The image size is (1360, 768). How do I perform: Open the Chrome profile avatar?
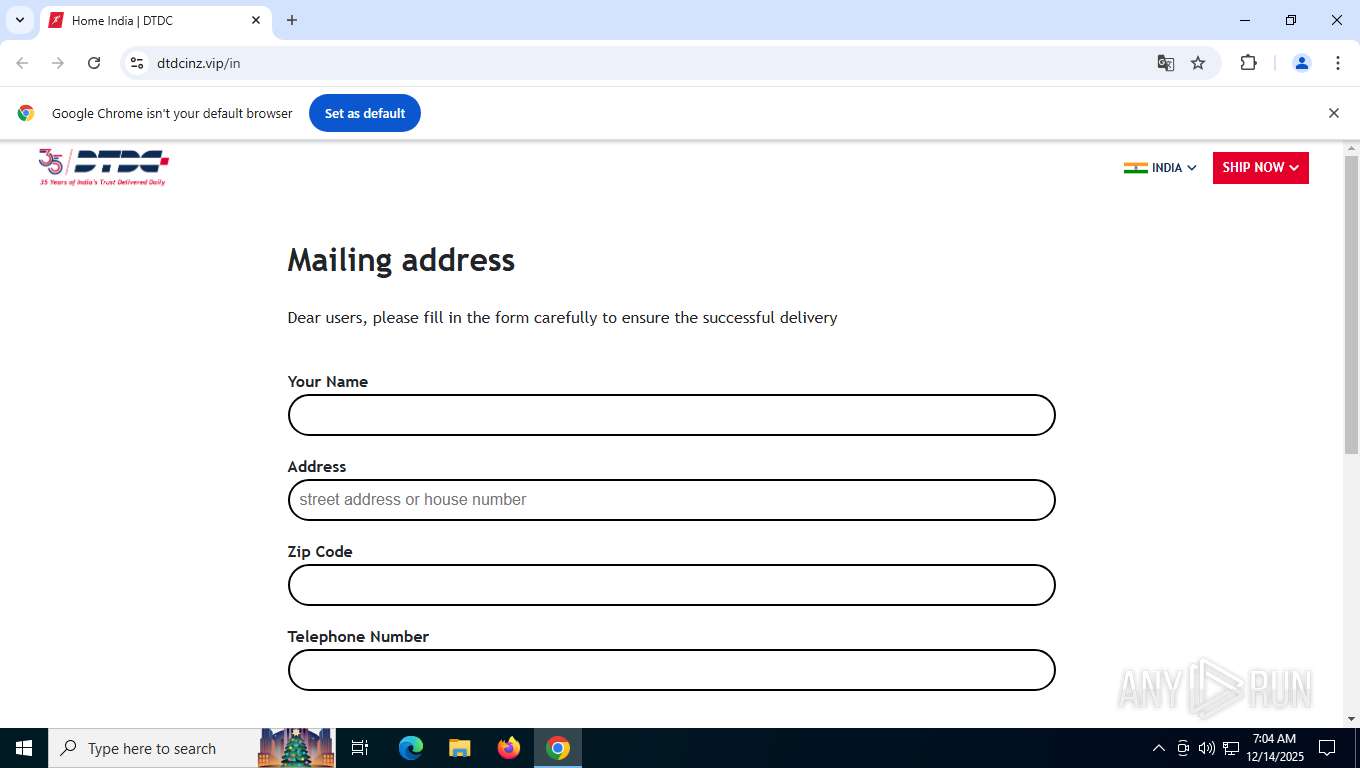1302,63
